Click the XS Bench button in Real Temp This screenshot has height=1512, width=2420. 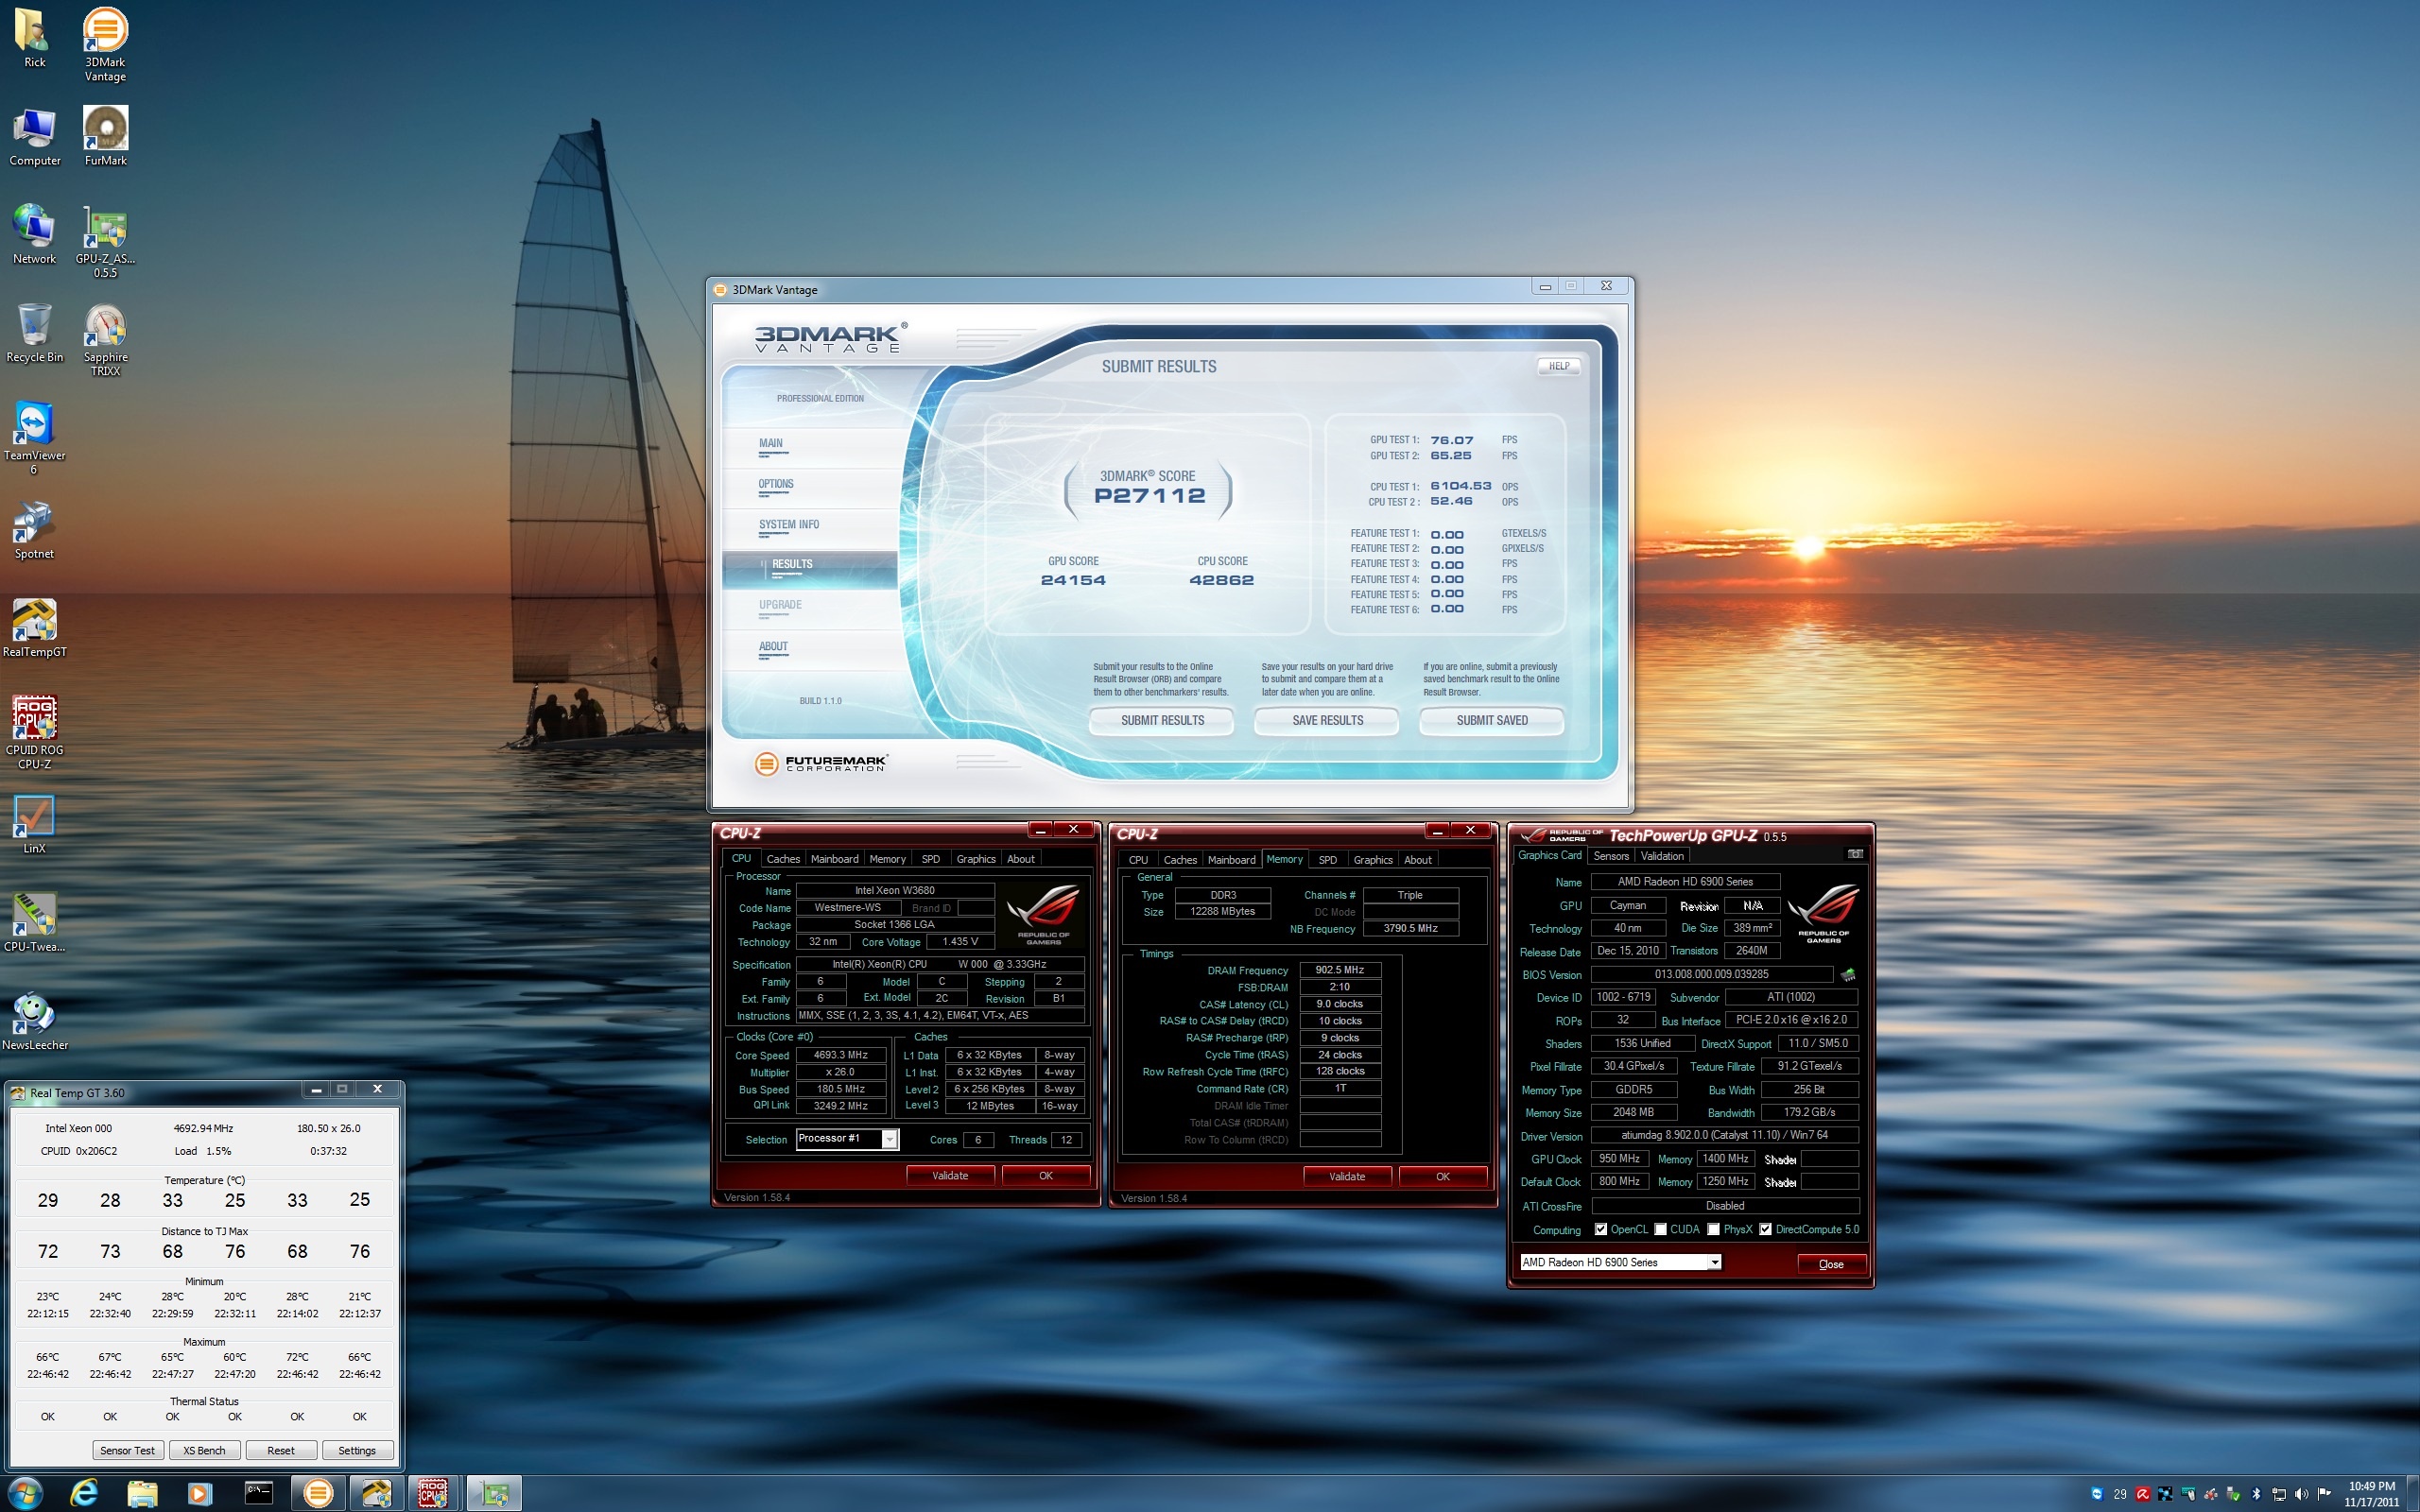pyautogui.click(x=204, y=1450)
